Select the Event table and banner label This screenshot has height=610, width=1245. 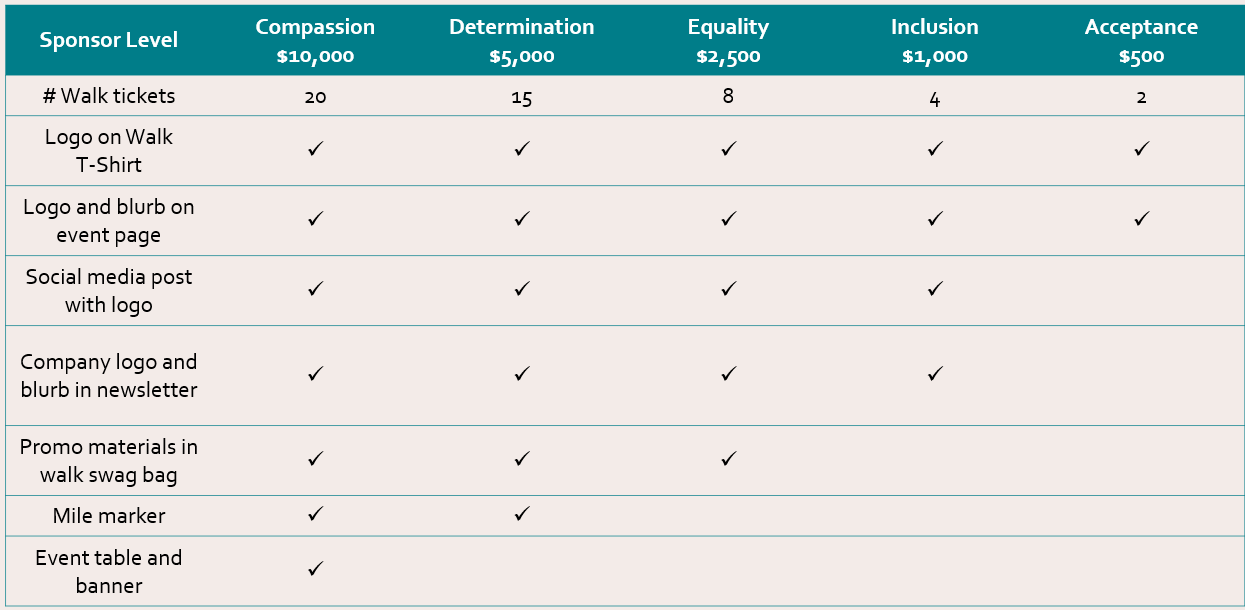[108, 572]
